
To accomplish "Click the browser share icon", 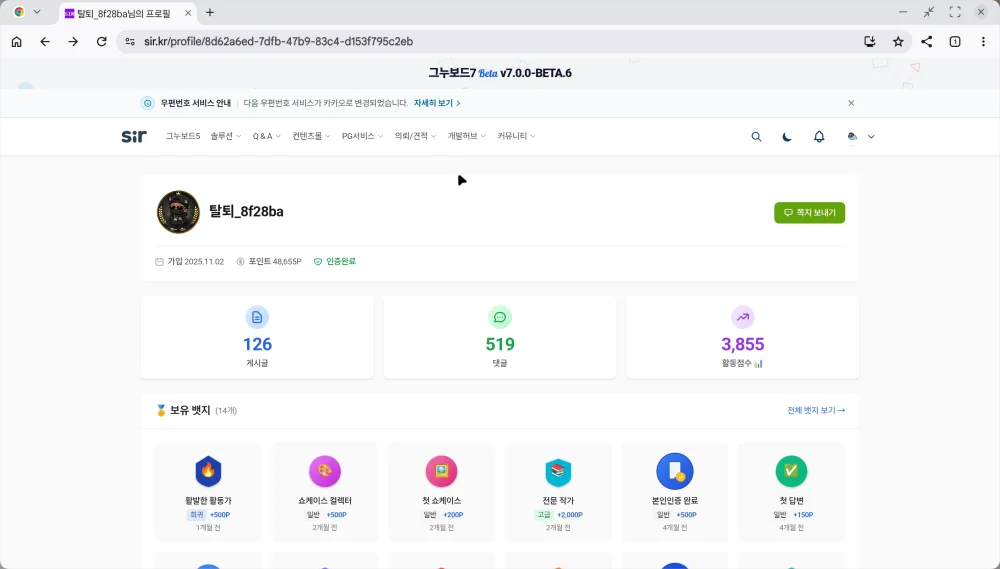I will click(927, 41).
